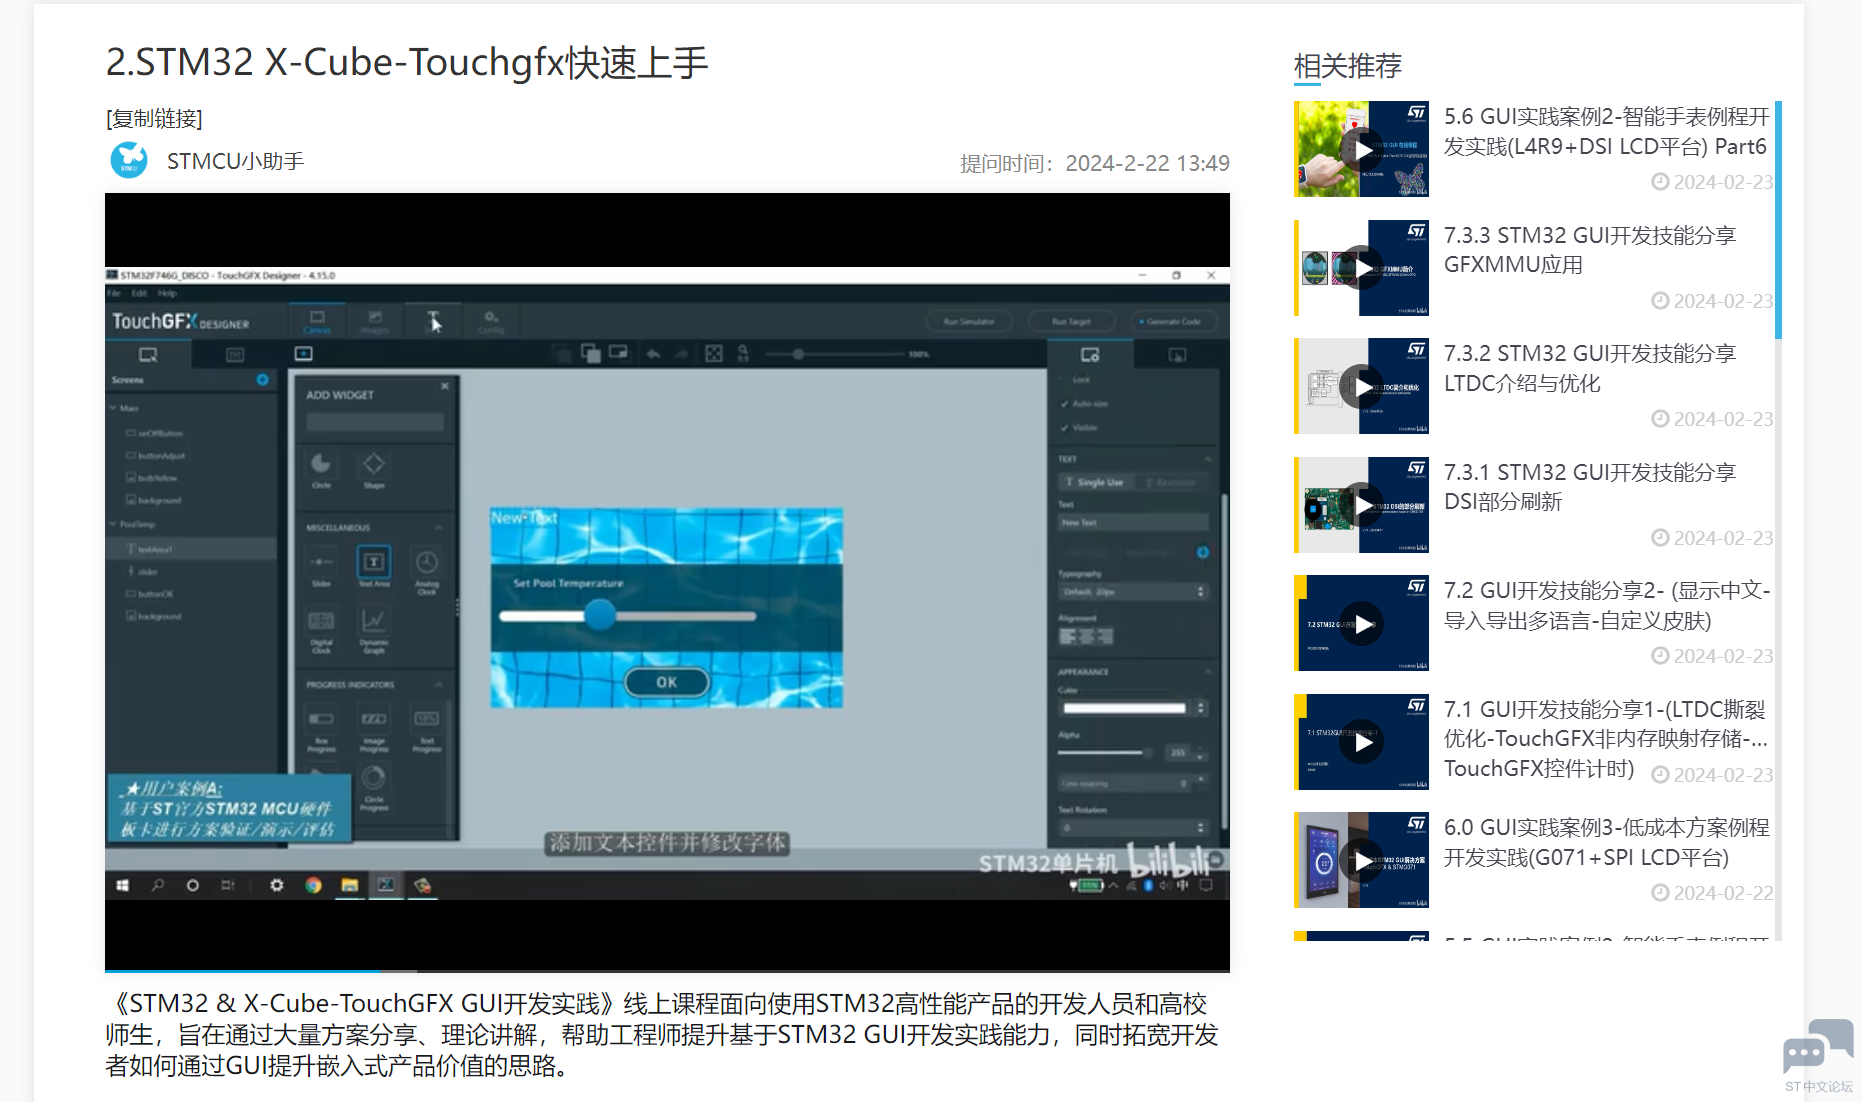Click the date under 7.3.1 DSI部分刷新
The height and width of the screenshot is (1102, 1862).
(x=1723, y=538)
